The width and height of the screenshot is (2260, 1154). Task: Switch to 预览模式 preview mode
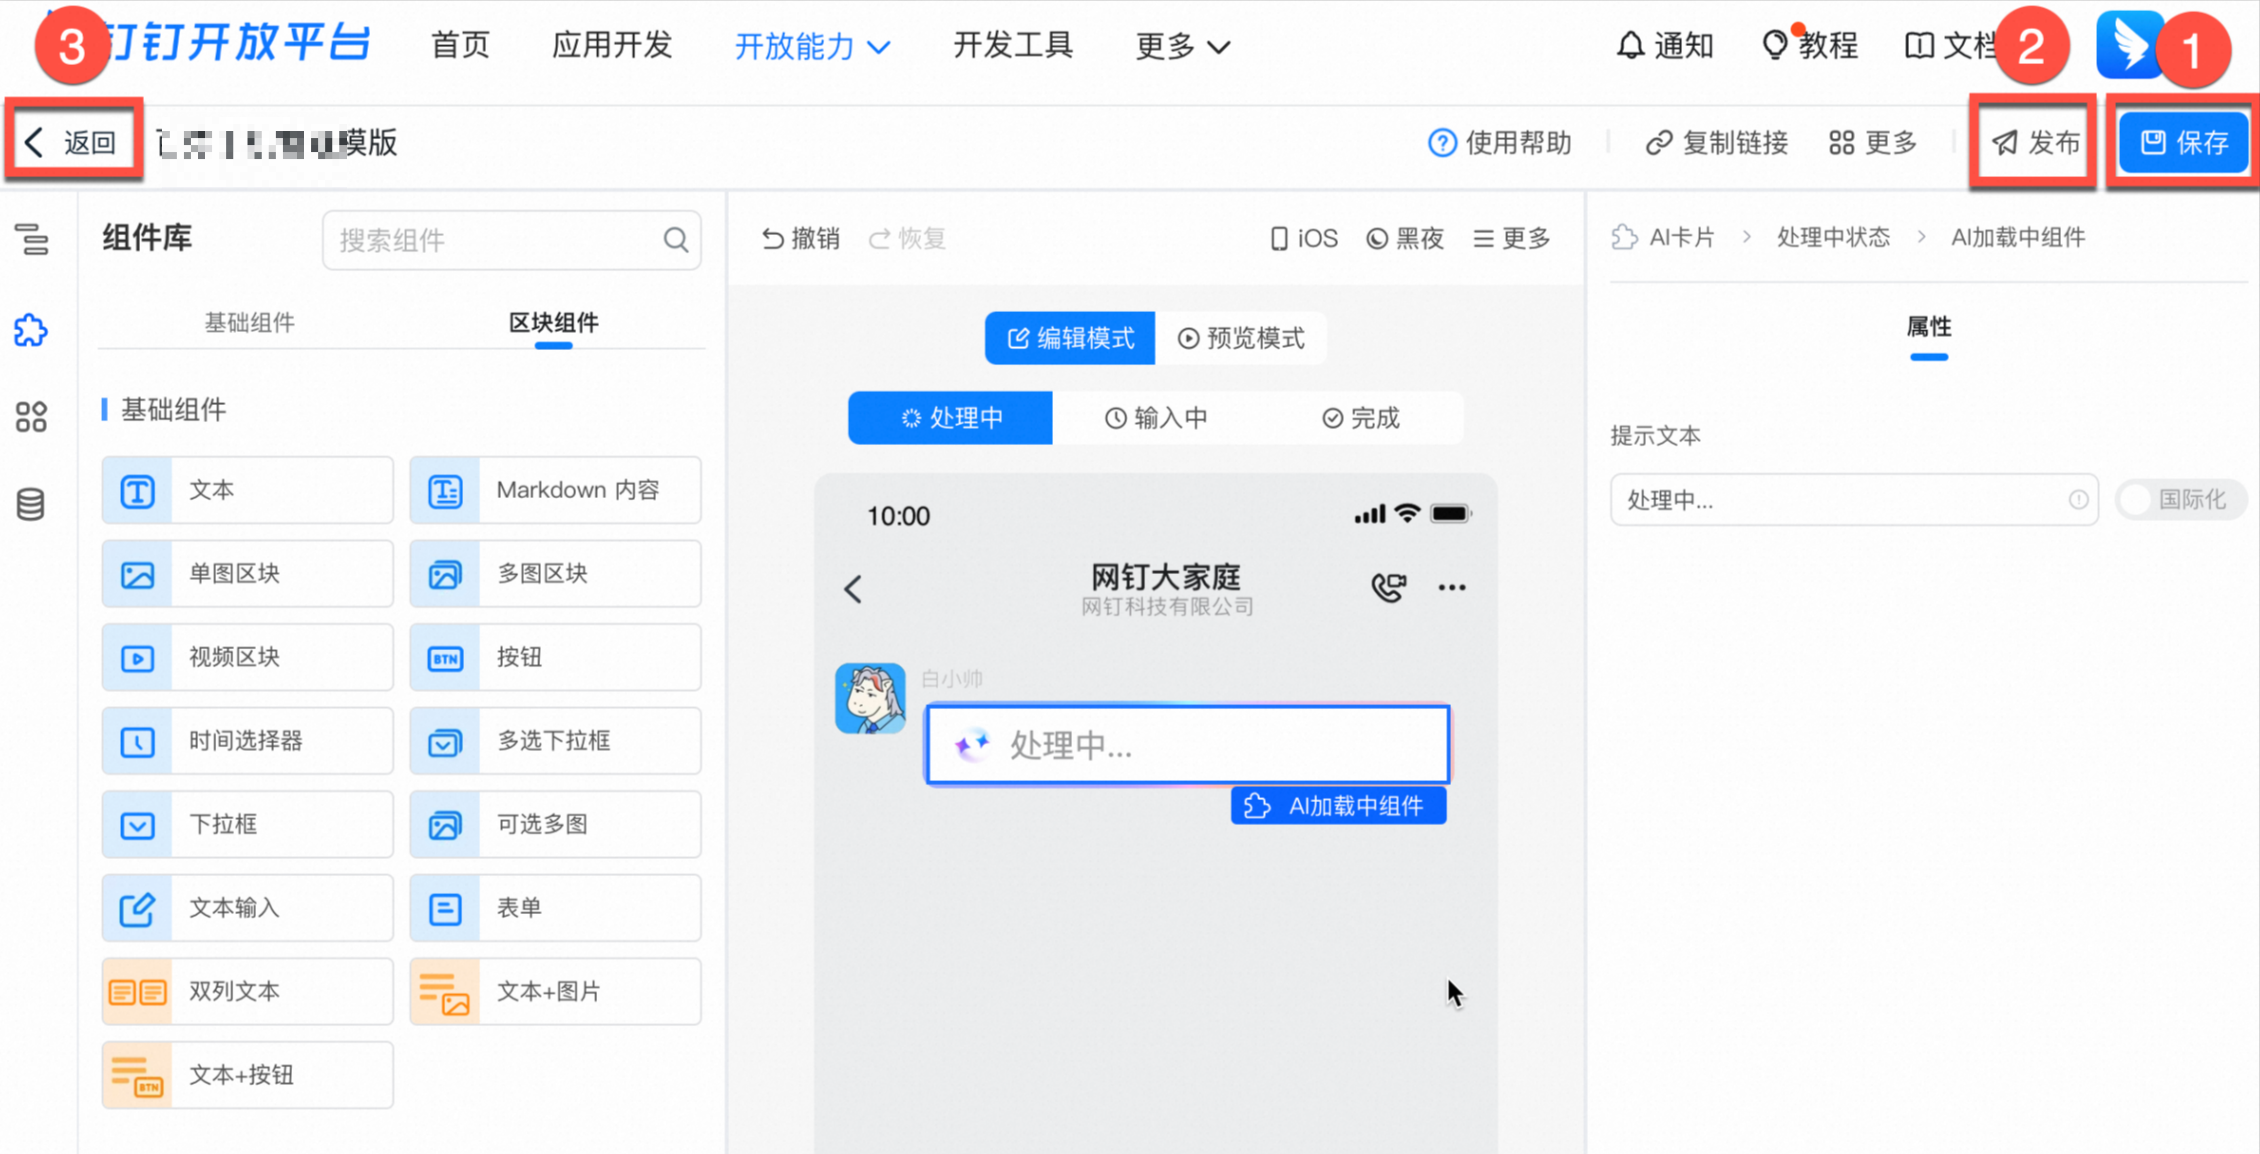[1242, 338]
